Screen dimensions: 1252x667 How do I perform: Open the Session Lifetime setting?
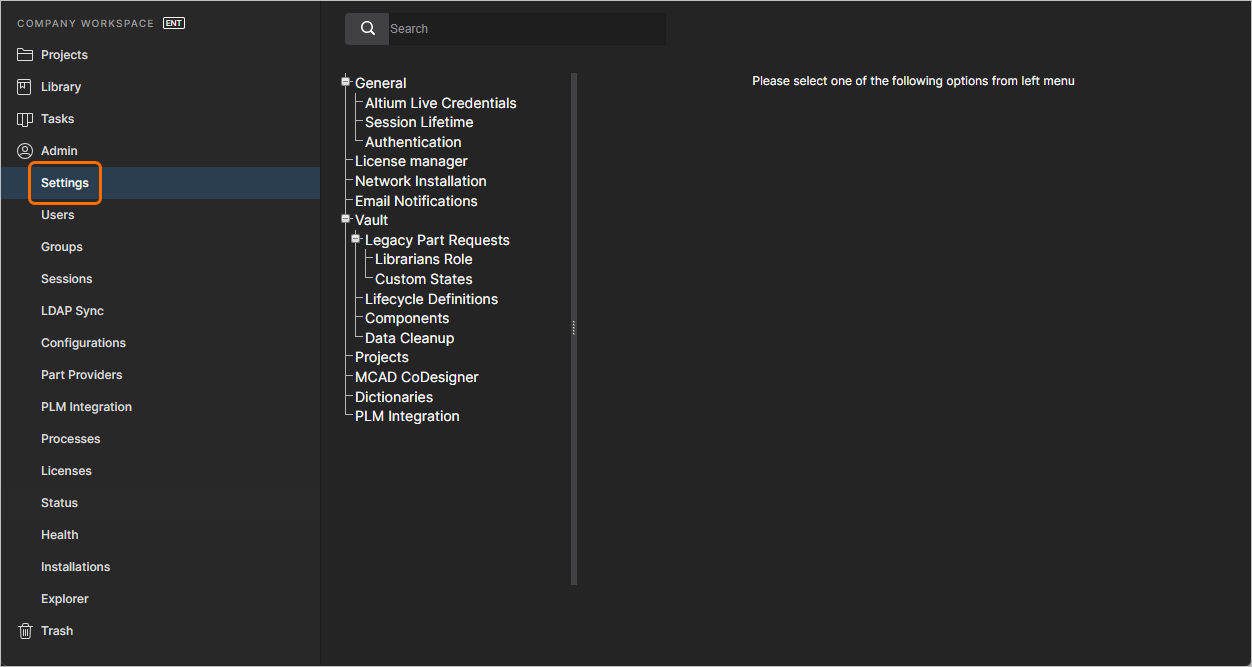coord(417,121)
